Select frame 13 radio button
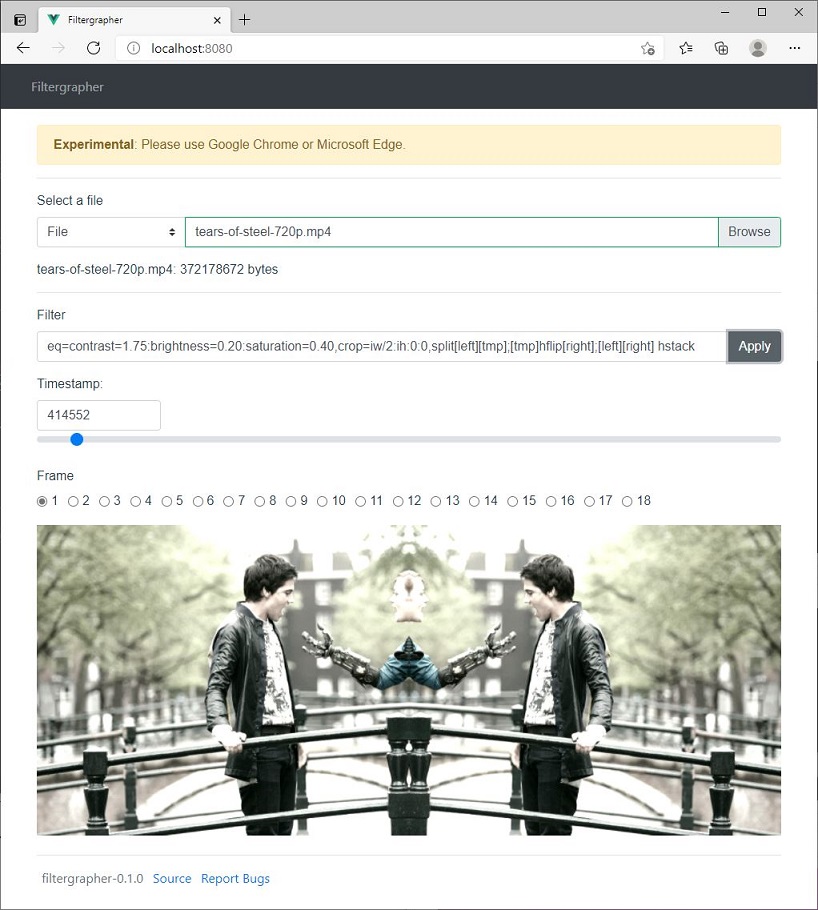 coord(436,501)
